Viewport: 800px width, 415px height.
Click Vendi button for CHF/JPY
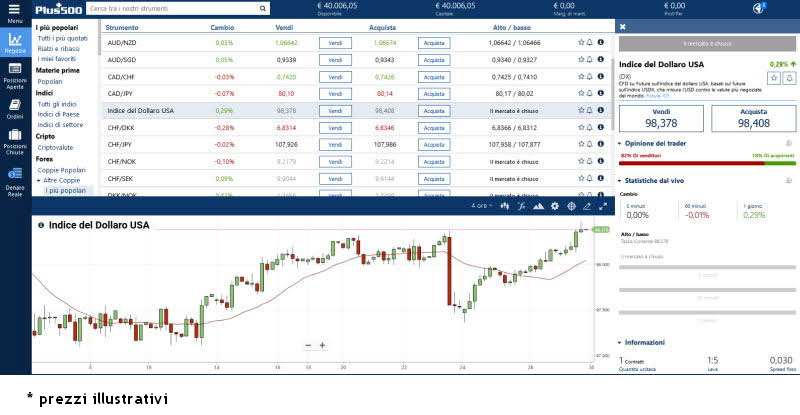(x=335, y=144)
